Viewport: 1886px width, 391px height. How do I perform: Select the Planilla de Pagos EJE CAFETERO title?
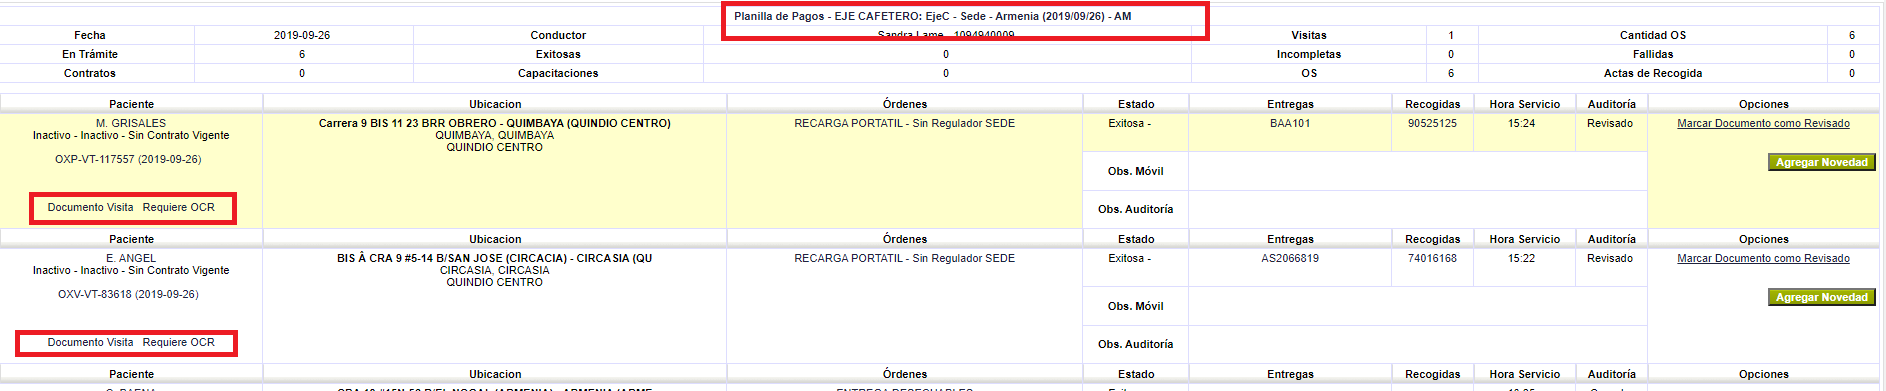tap(932, 16)
